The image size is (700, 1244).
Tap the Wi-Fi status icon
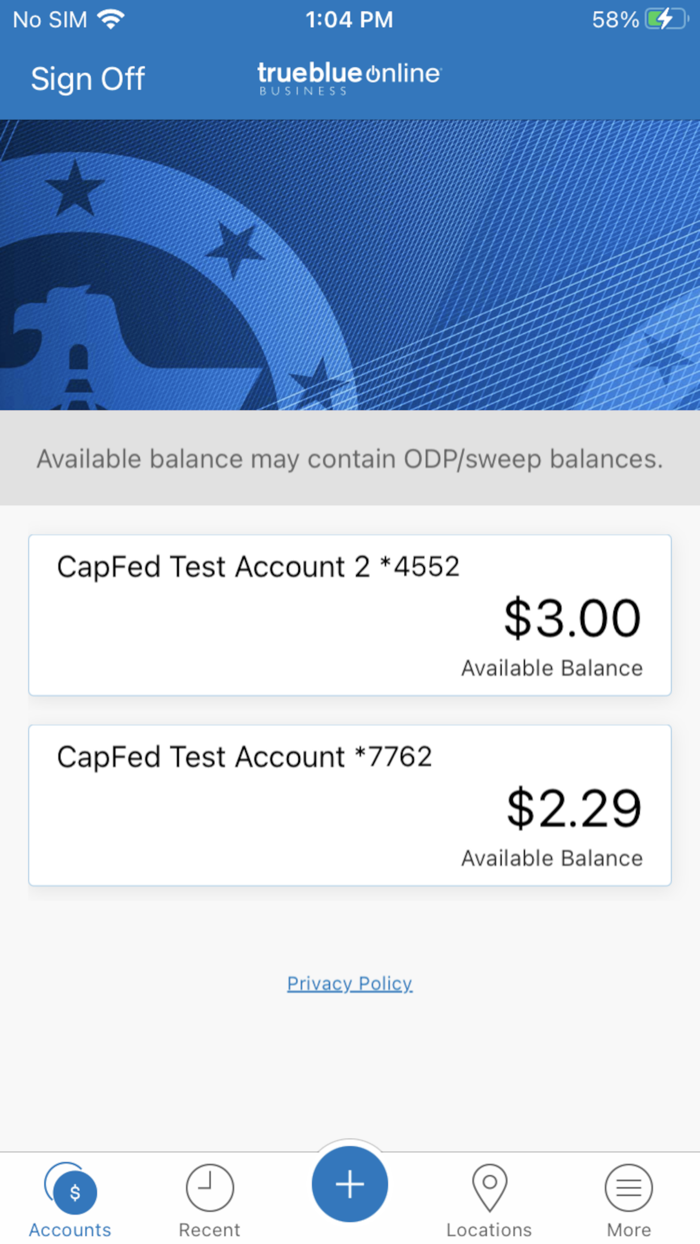coord(110,18)
